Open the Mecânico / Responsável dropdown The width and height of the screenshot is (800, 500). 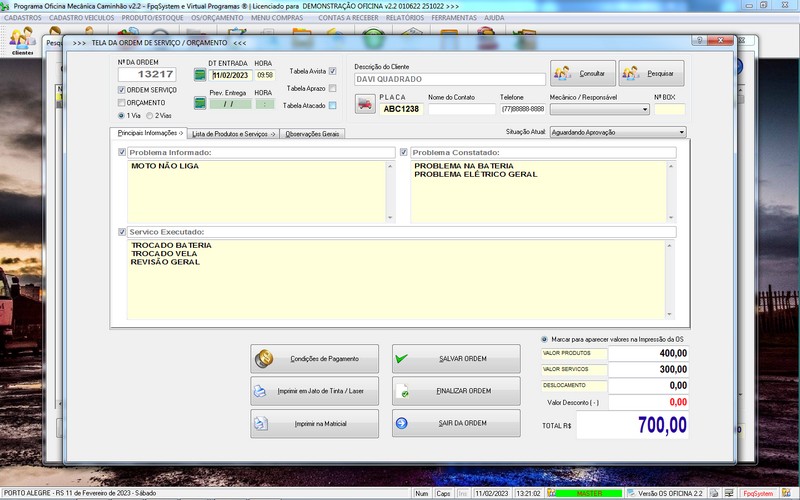pyautogui.click(x=599, y=109)
